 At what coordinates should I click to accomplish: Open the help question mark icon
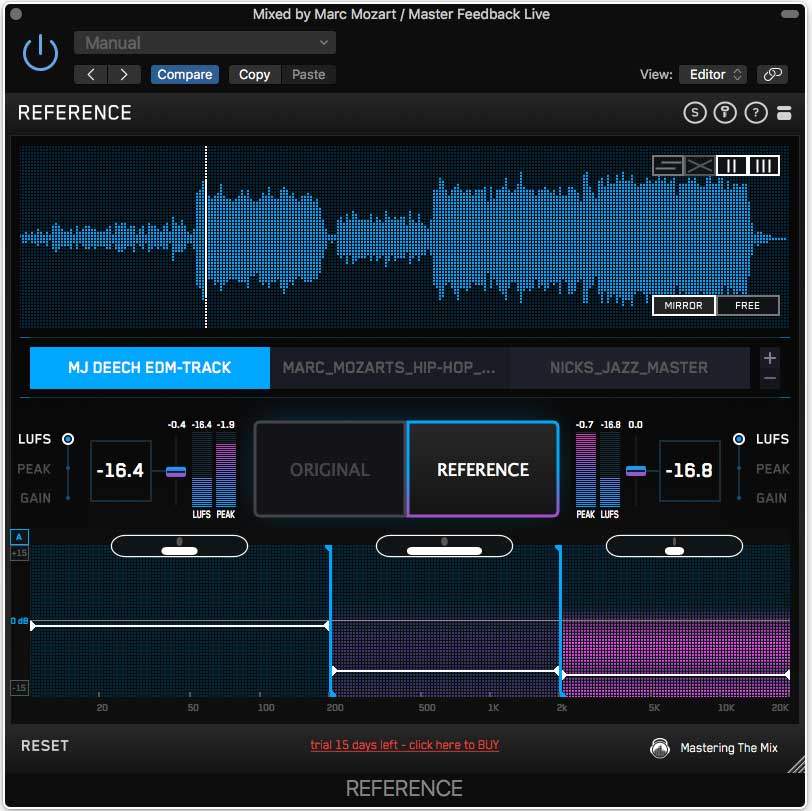click(x=756, y=113)
